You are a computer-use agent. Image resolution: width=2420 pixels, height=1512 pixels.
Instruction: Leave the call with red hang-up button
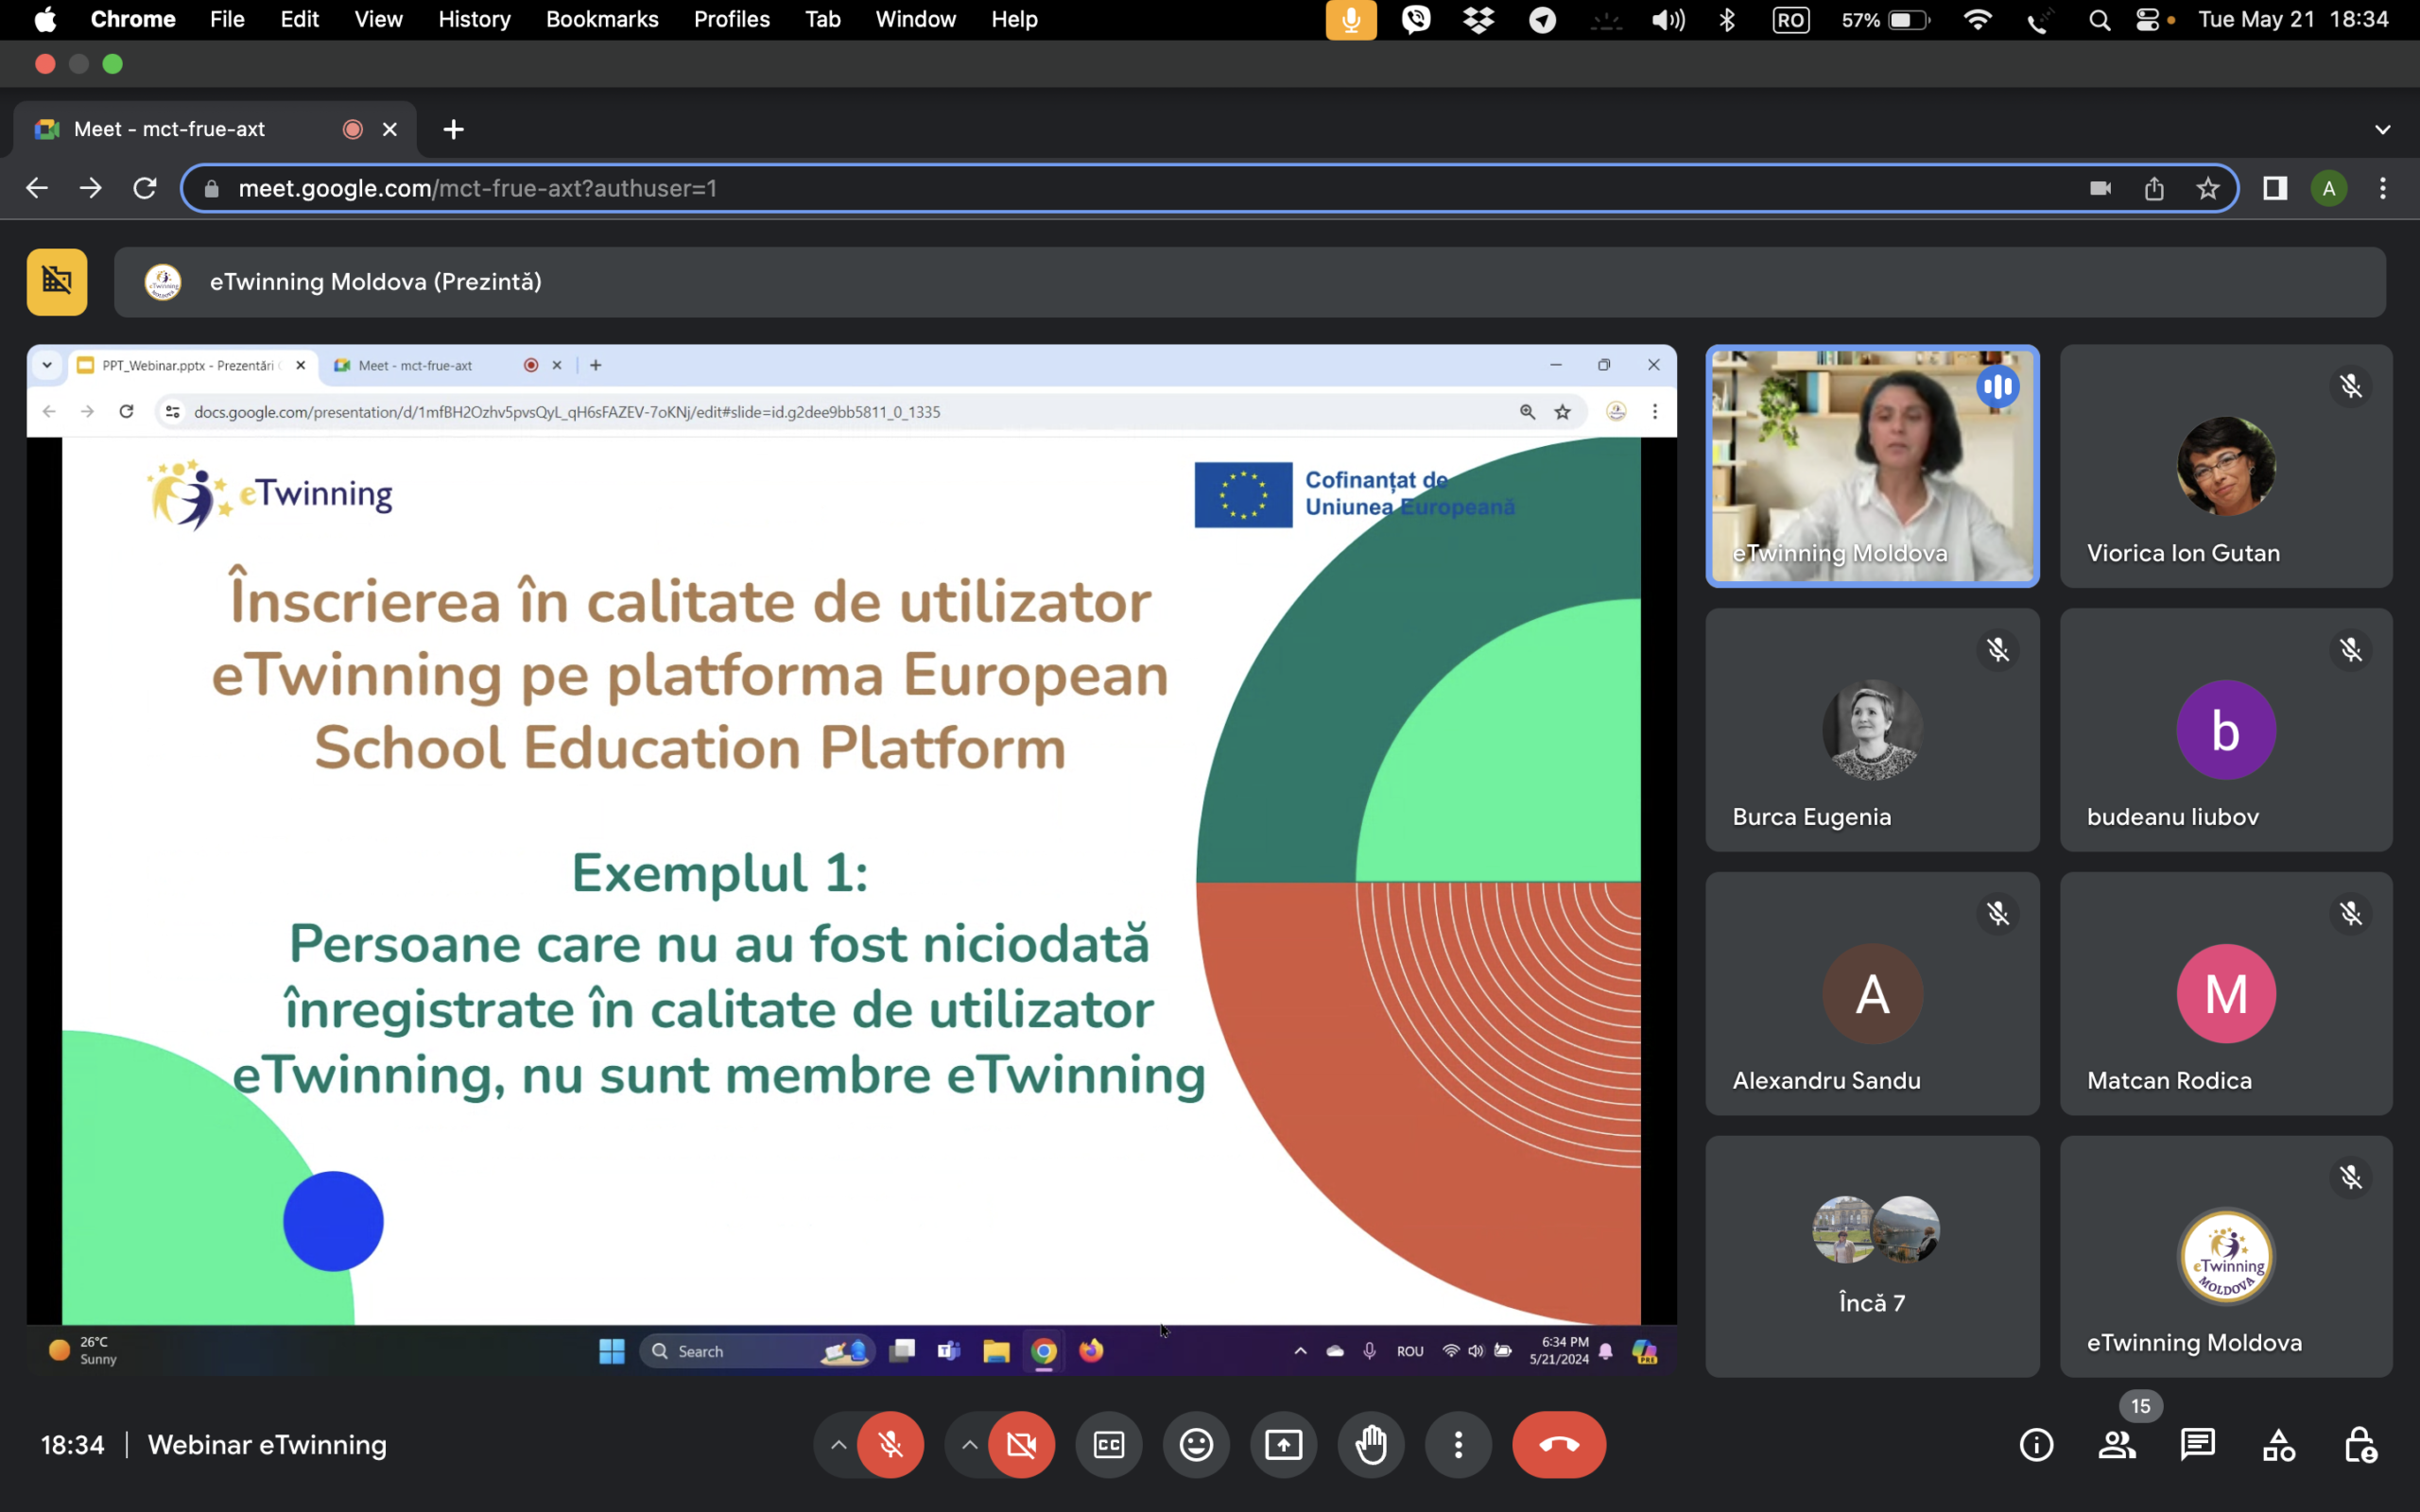tap(1558, 1445)
